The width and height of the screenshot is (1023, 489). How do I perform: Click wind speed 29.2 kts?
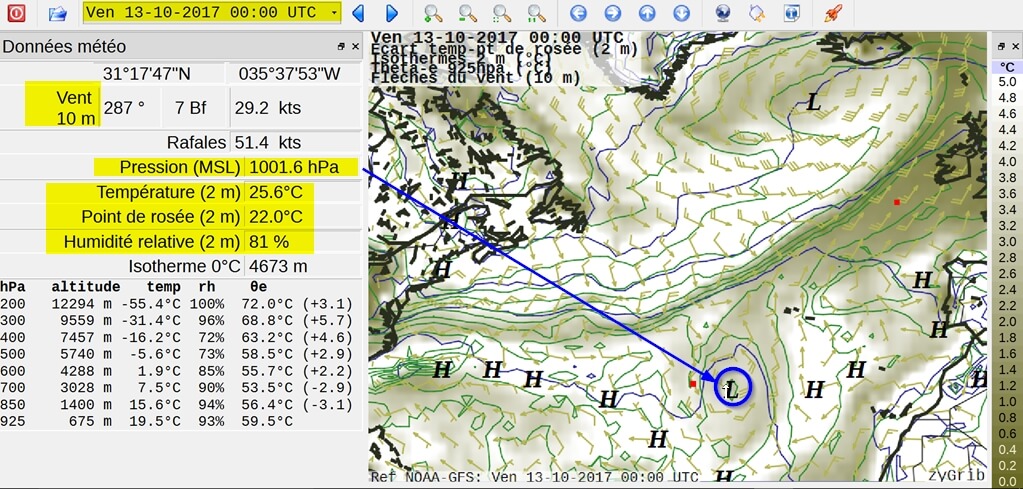[267, 108]
